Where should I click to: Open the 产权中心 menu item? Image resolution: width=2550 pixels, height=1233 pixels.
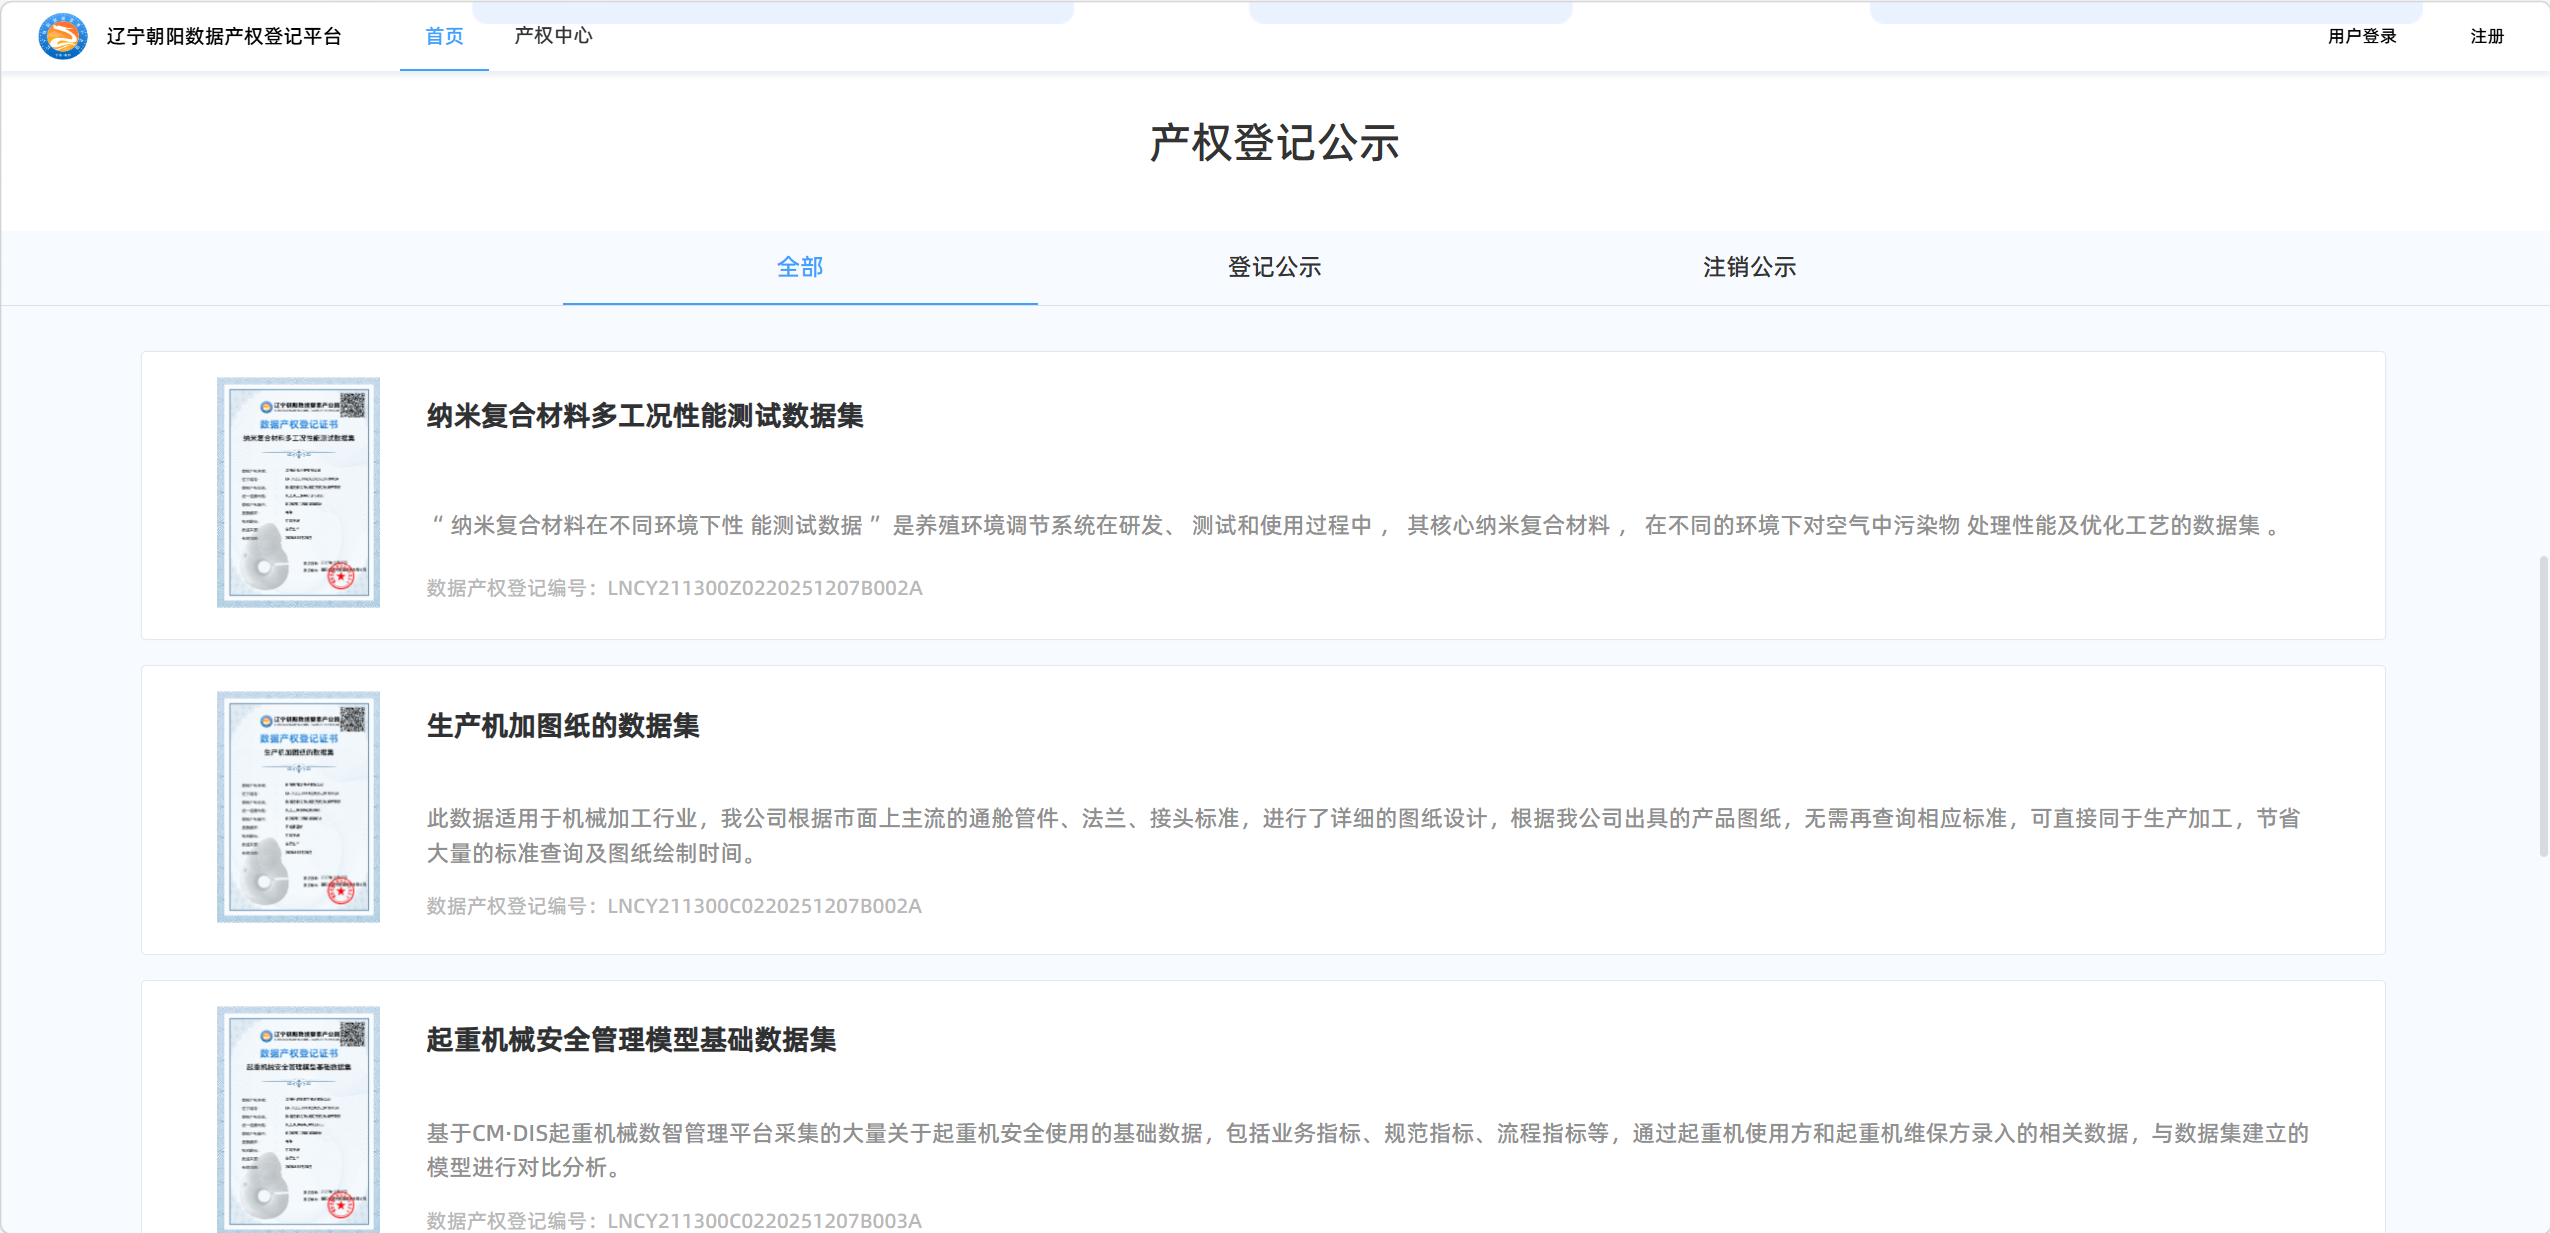tap(553, 36)
